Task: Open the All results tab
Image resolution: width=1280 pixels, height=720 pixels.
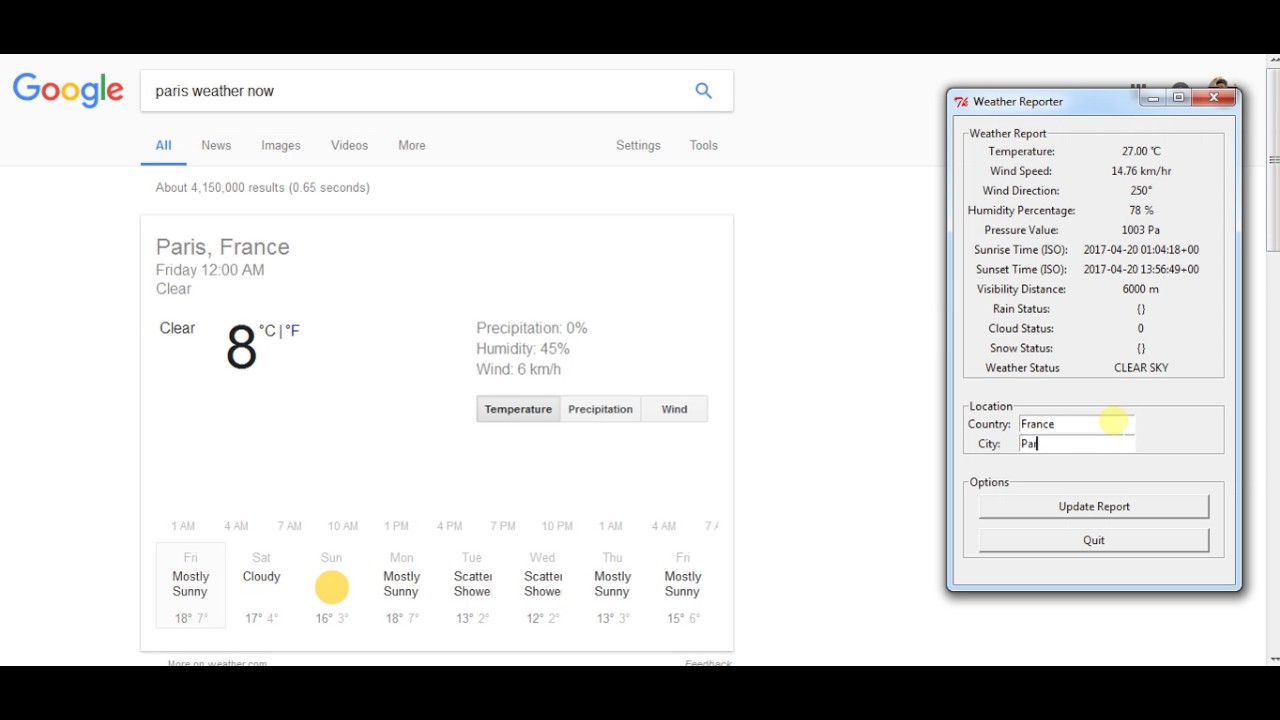Action: (163, 145)
